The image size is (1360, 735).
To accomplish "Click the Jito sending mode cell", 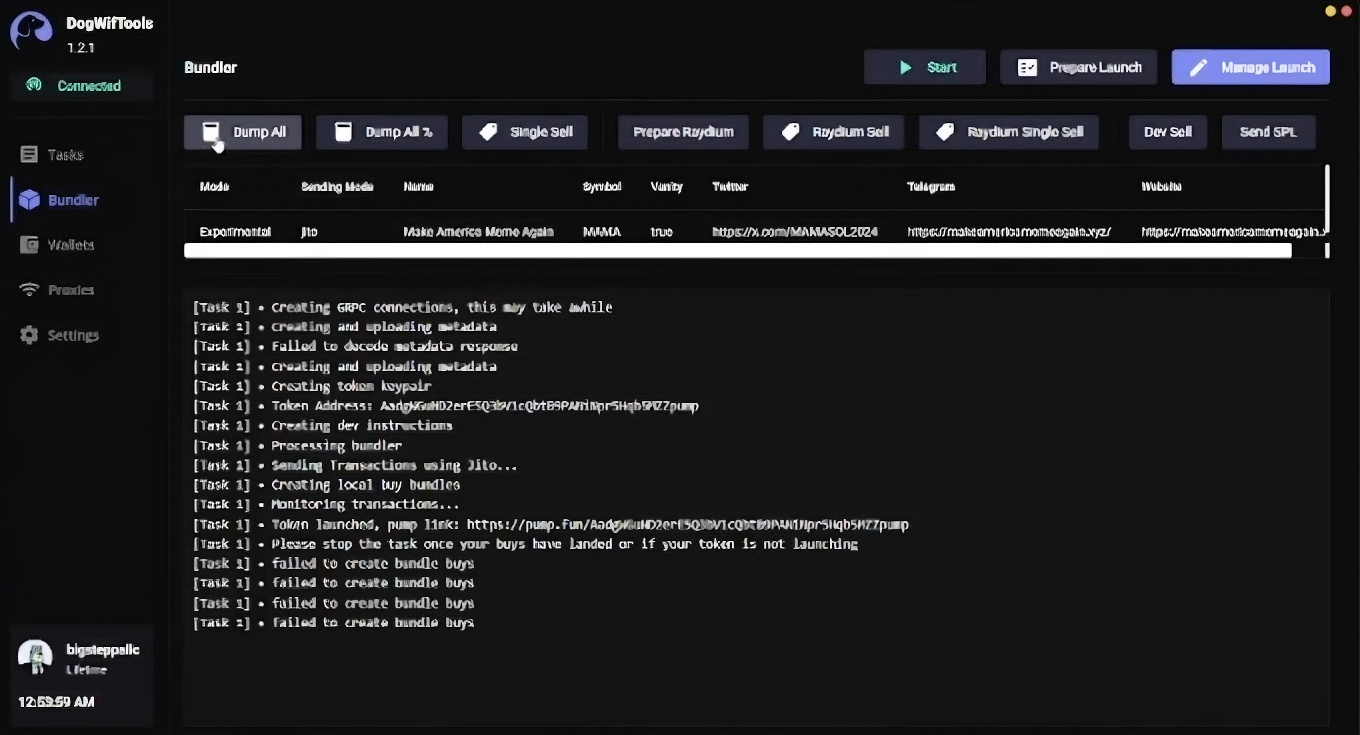I will pyautogui.click(x=309, y=231).
